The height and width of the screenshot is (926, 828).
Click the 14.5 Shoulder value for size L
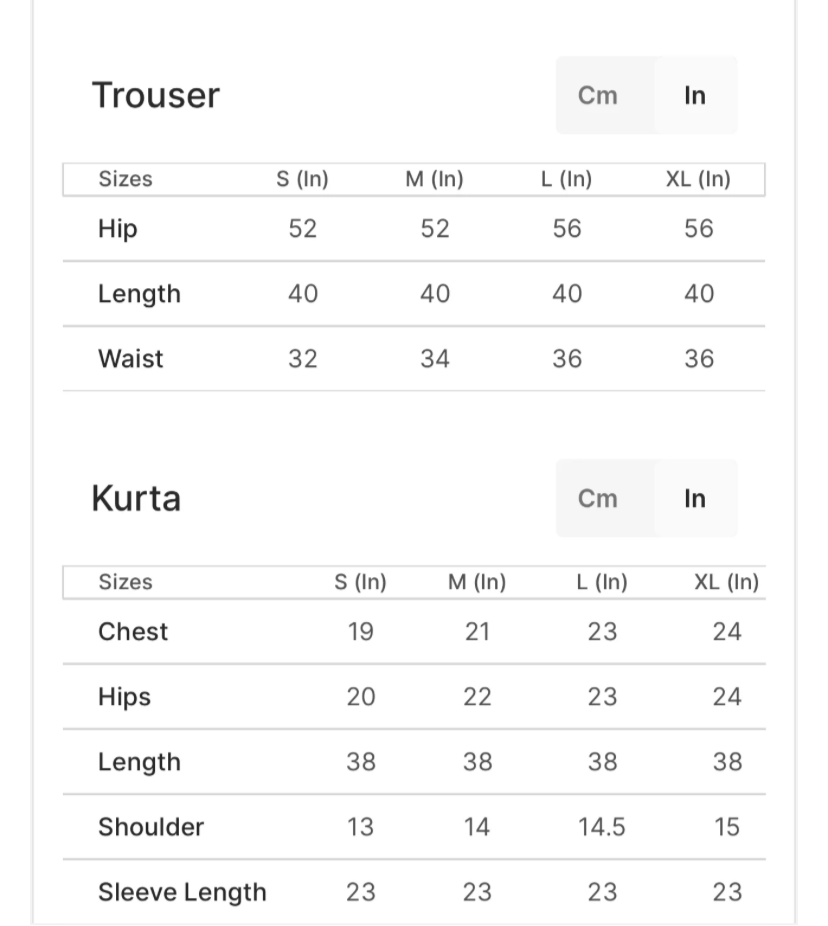point(602,827)
